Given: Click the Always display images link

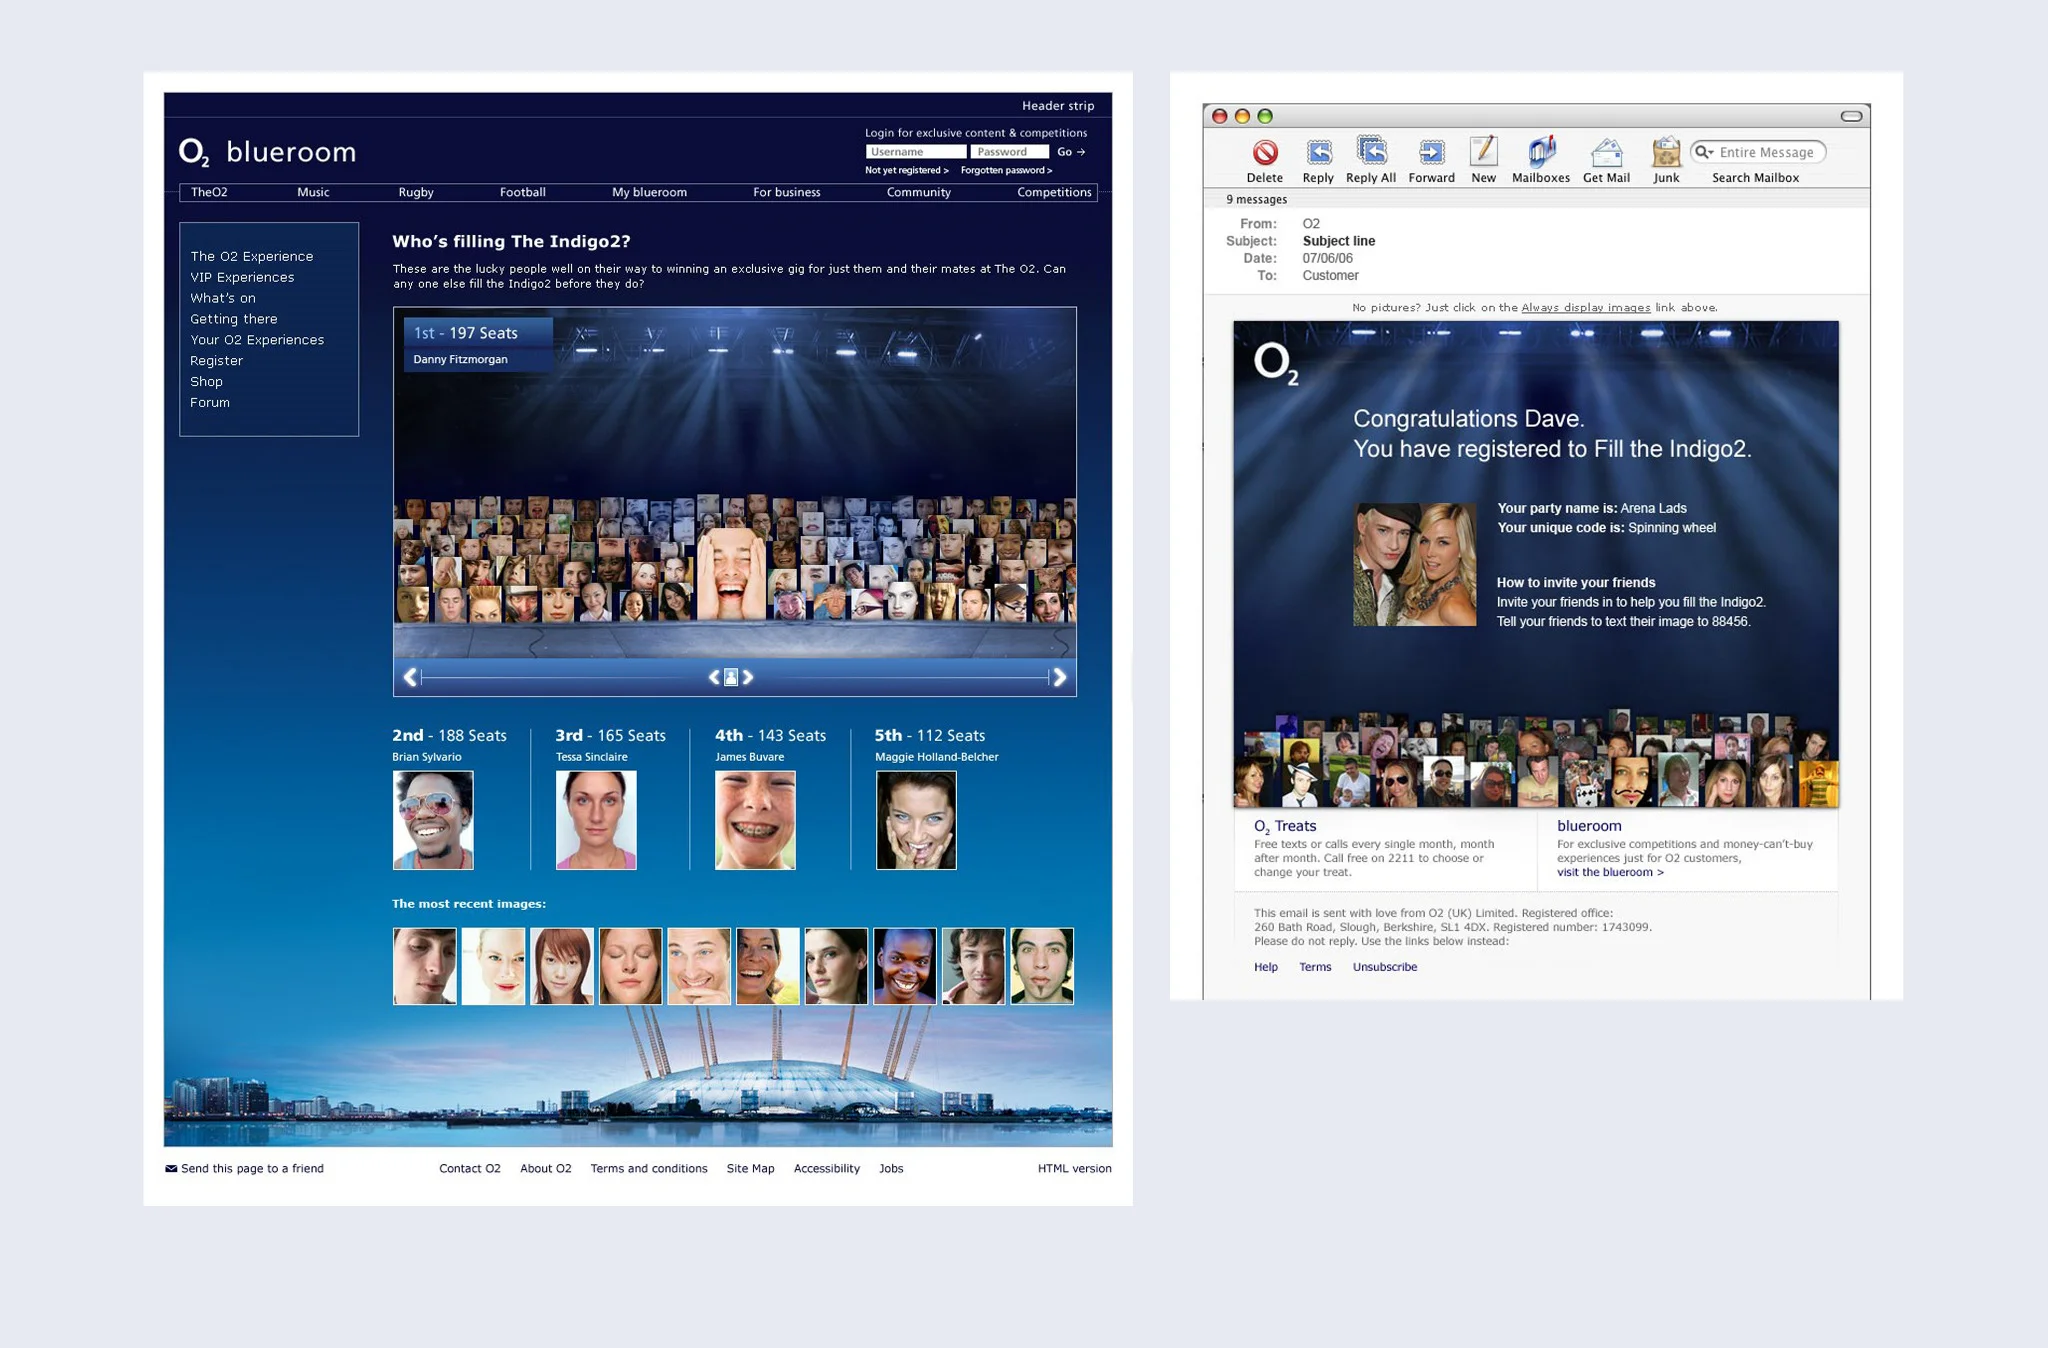Looking at the screenshot, I should coord(1585,308).
